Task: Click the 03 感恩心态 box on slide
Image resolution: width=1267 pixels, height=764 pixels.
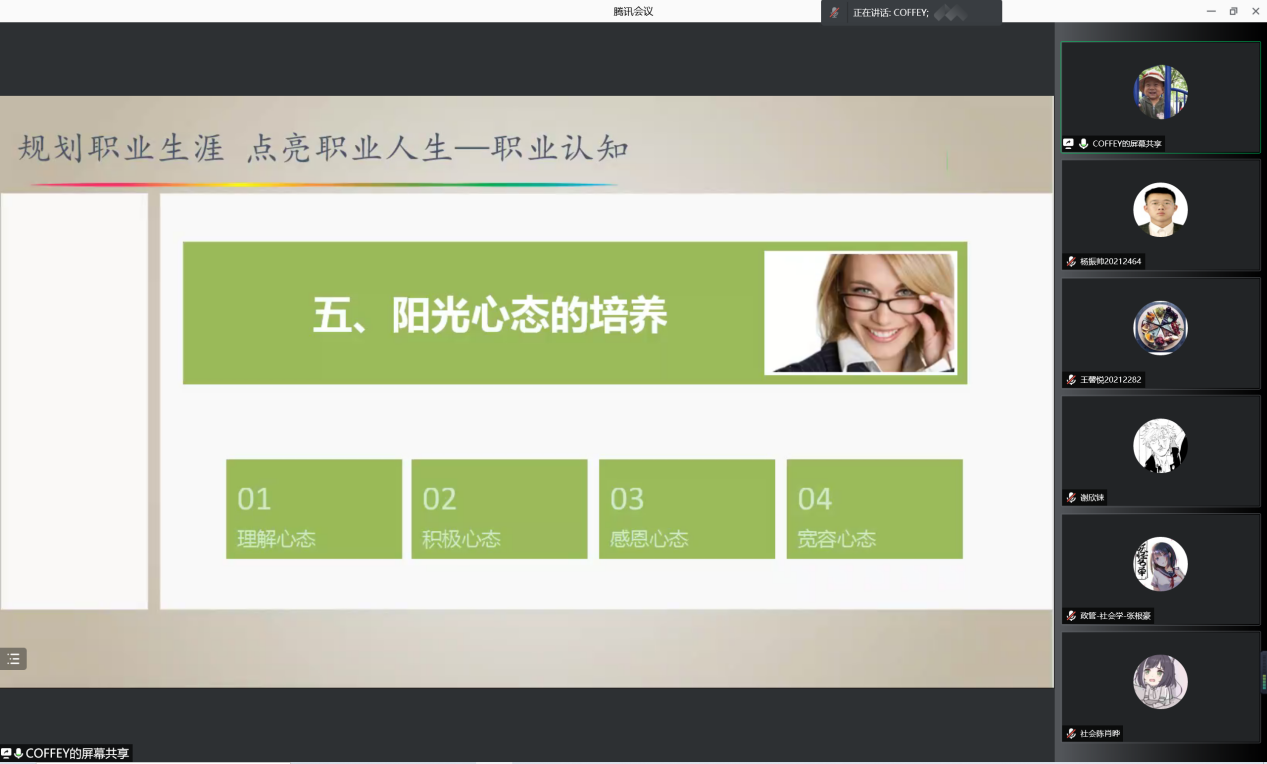Action: pos(686,509)
